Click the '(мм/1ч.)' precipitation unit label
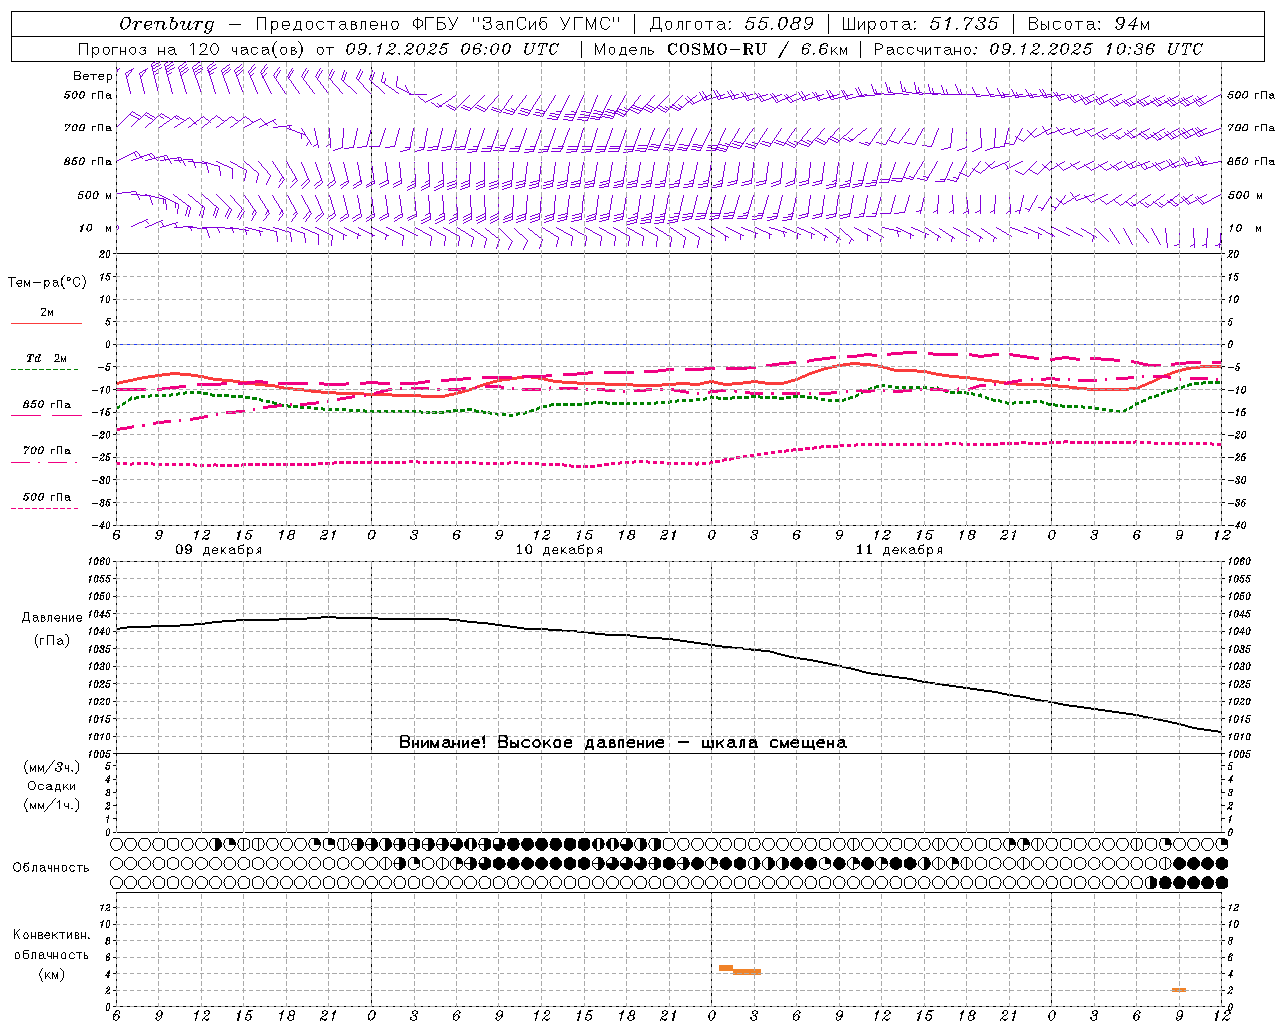The image size is (1280, 1024). pyautogui.click(x=52, y=805)
